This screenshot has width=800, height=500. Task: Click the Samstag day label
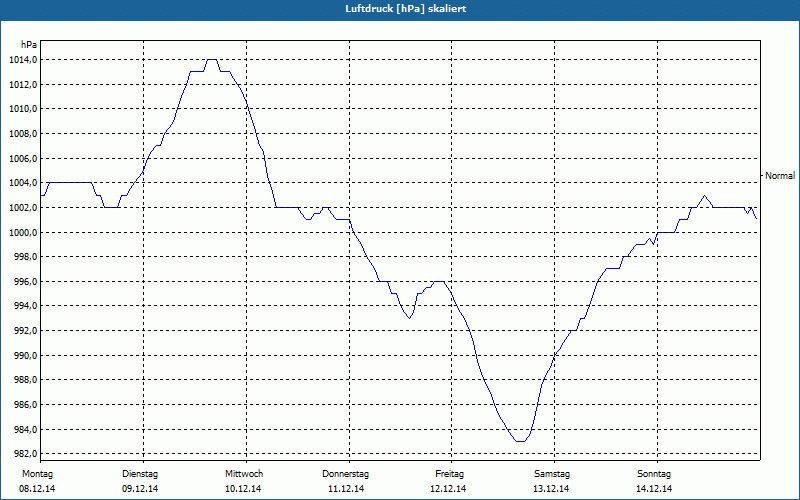click(552, 474)
